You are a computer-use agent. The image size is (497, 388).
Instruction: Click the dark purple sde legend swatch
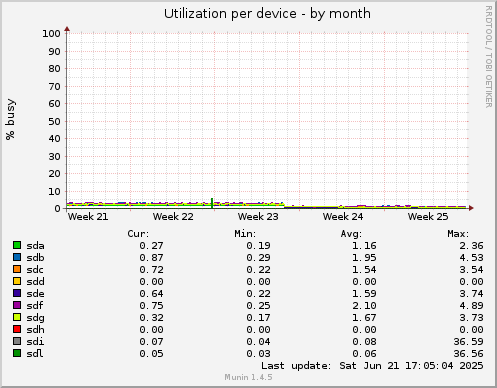(x=17, y=293)
